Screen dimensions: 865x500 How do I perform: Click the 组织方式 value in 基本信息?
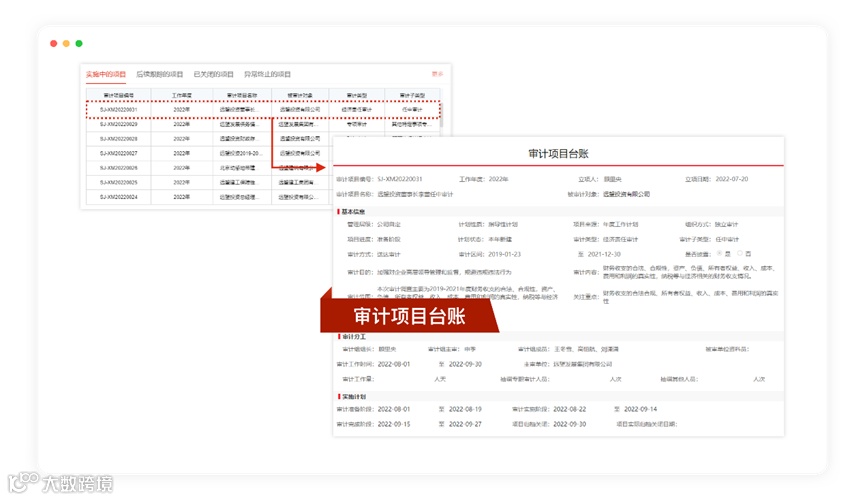click(726, 225)
